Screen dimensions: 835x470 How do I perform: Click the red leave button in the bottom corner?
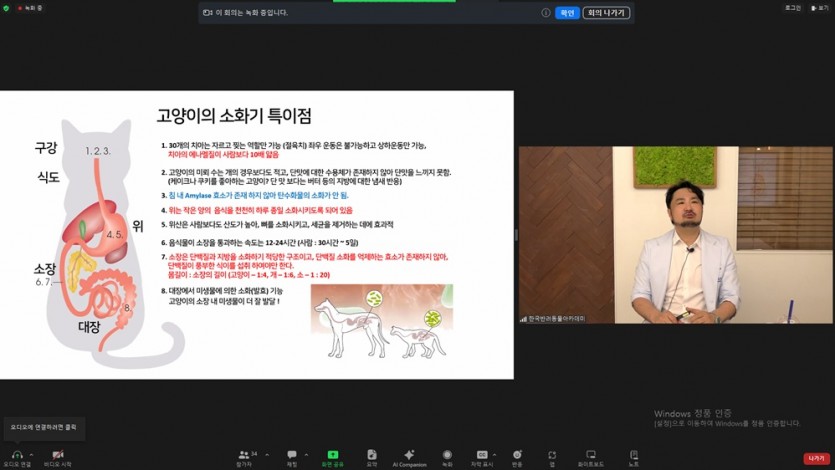pyautogui.click(x=816, y=458)
